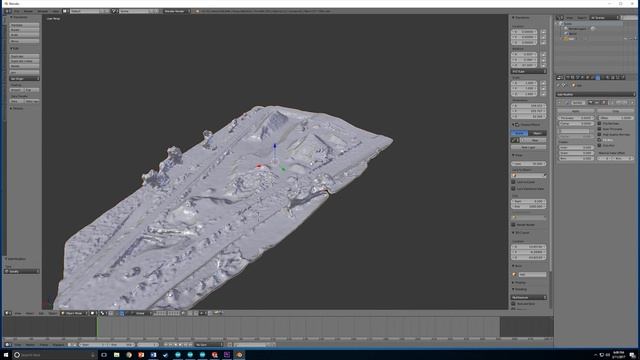Enable the Flip Normals checkbox
The width and height of the screenshot is (640, 360).
(x=599, y=123)
